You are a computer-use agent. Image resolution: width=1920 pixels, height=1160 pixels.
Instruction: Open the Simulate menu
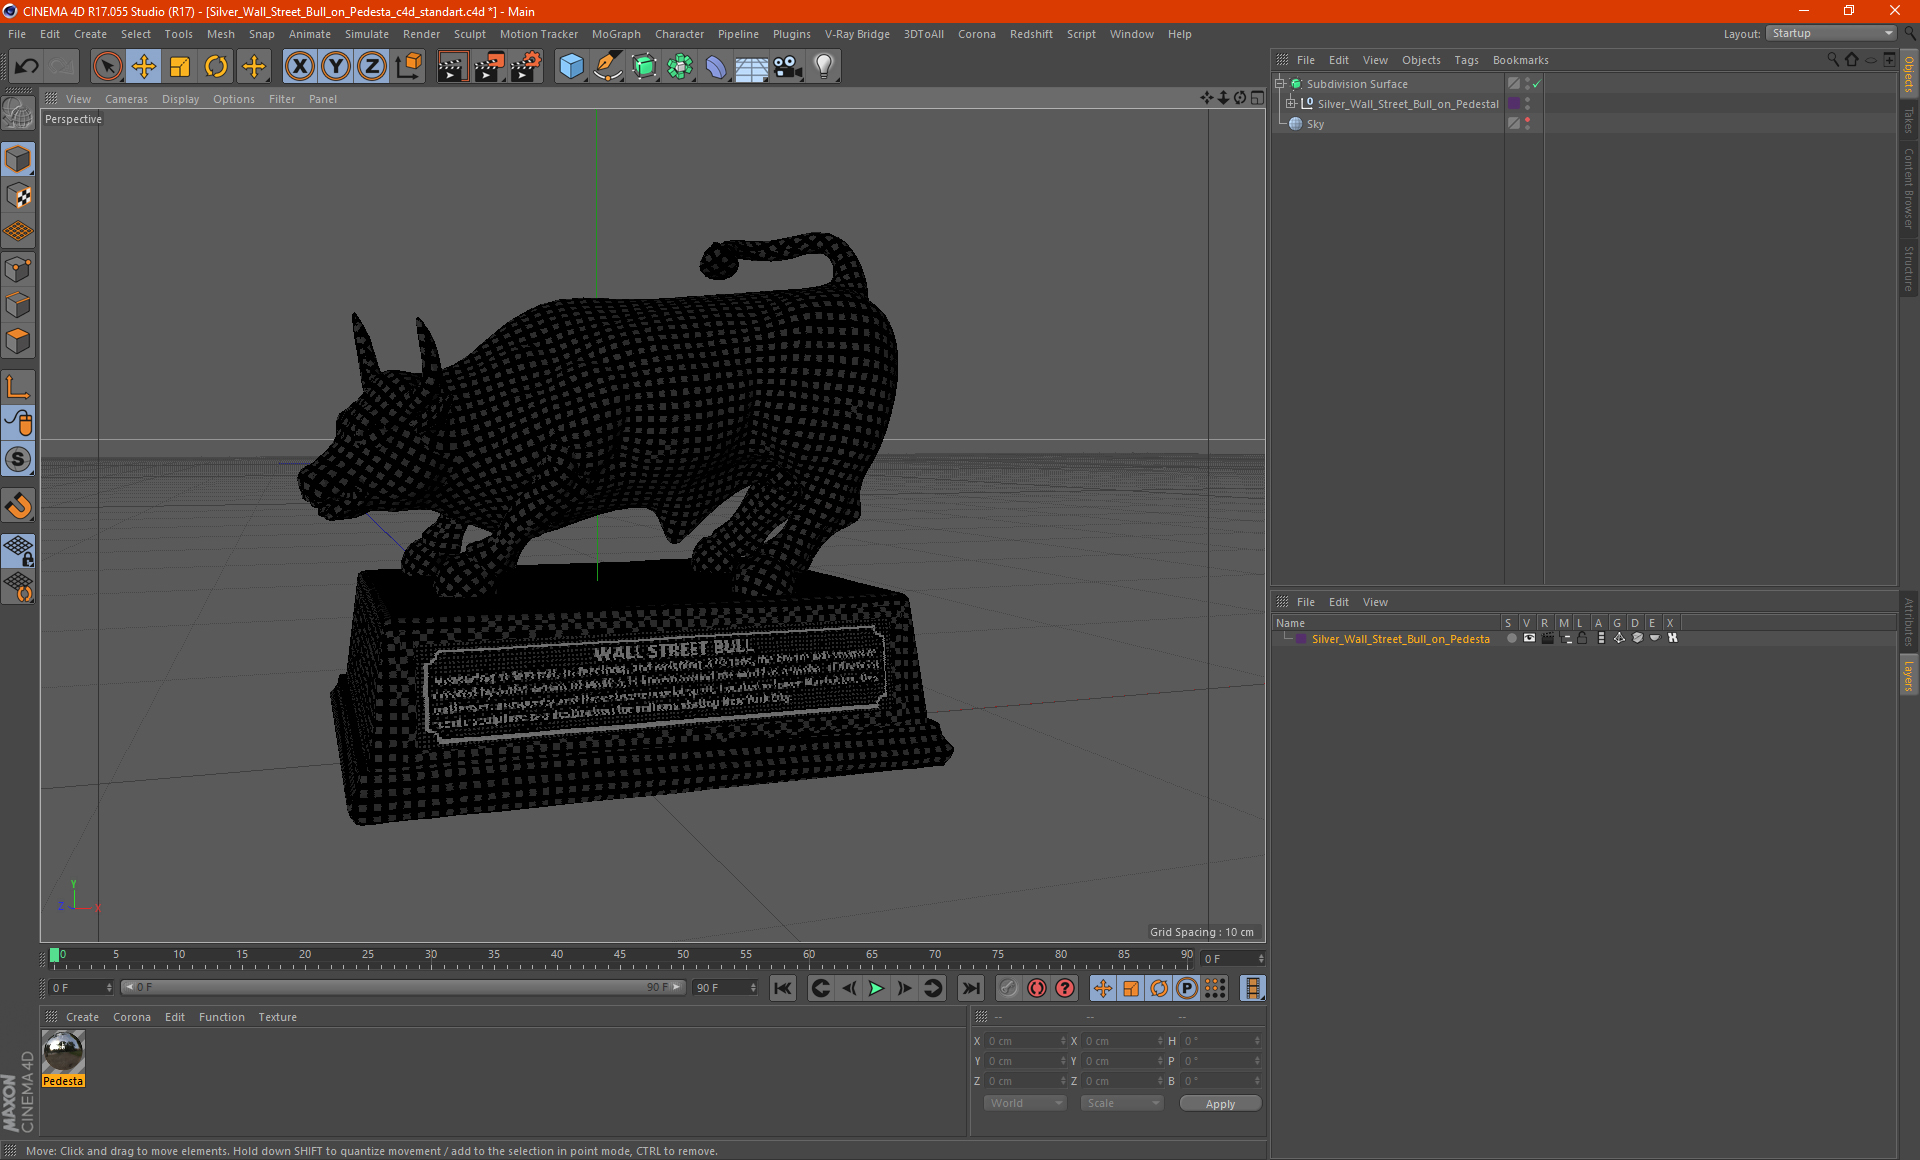pyautogui.click(x=367, y=34)
